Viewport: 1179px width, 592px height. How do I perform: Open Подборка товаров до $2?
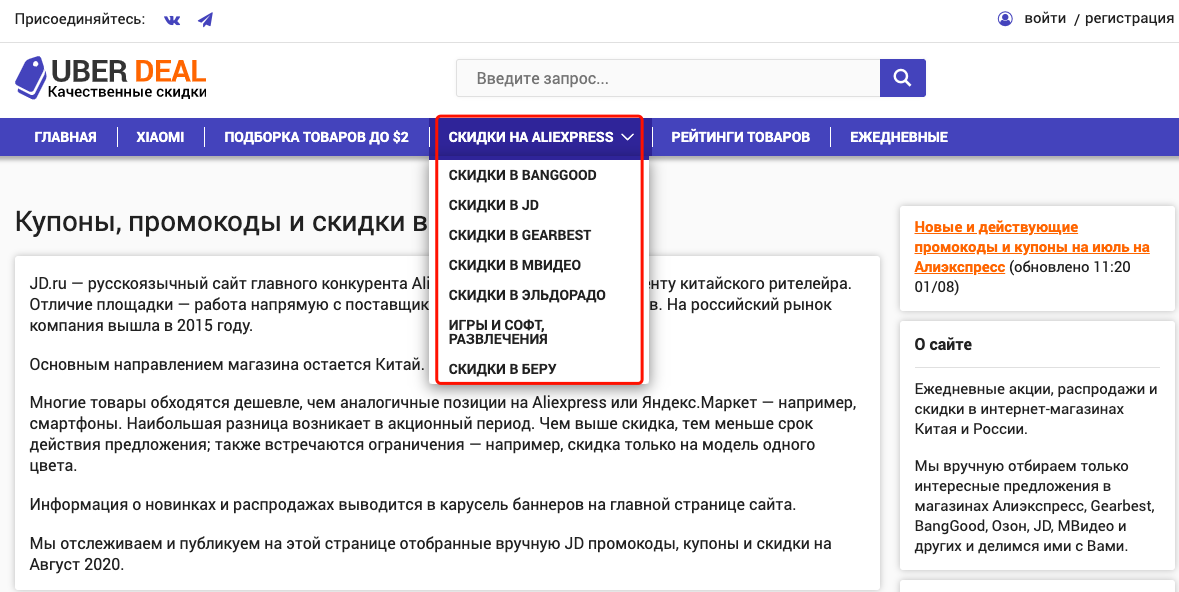(317, 137)
